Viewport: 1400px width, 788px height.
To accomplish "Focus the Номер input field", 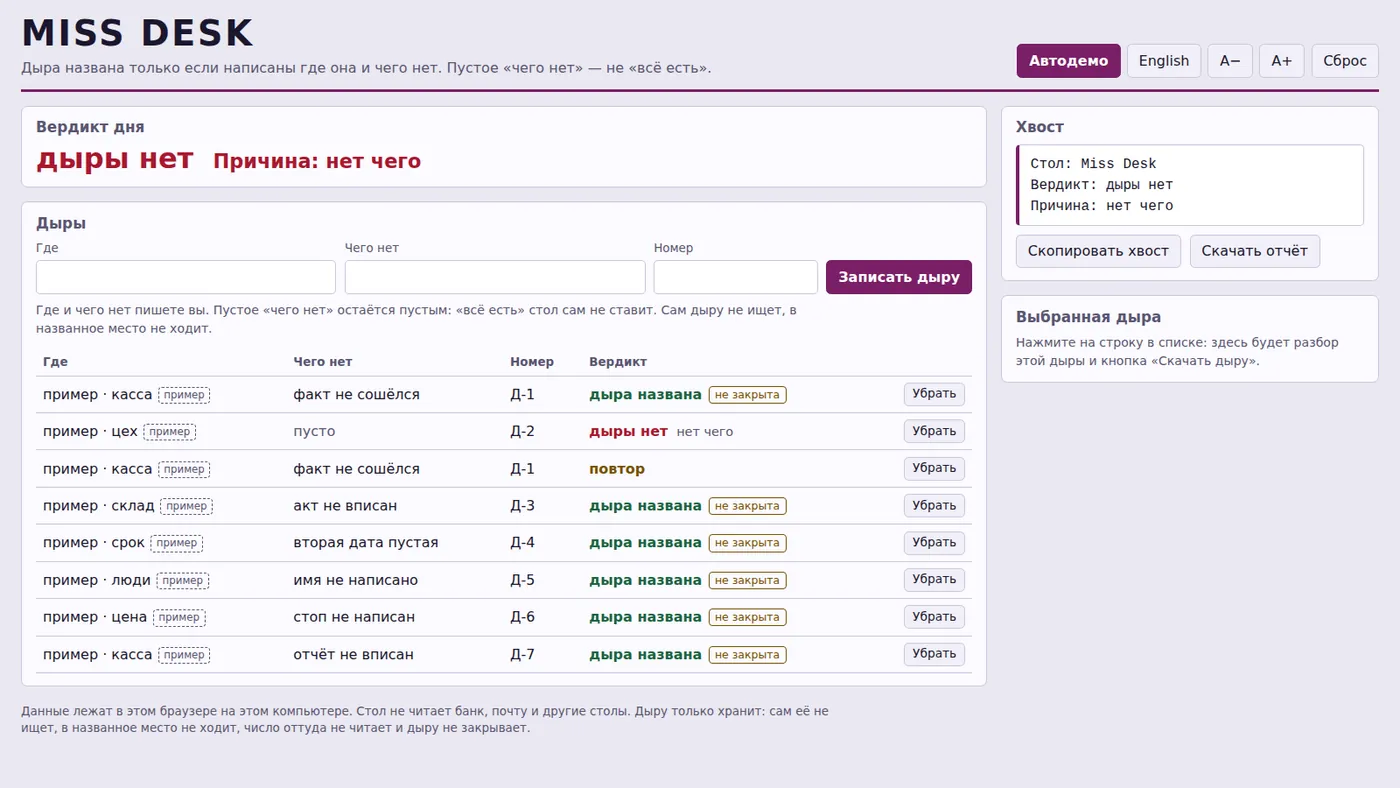I will 736,277.
